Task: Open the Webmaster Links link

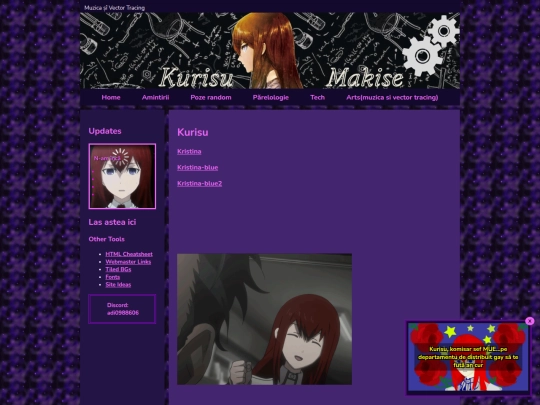Action: click(128, 262)
